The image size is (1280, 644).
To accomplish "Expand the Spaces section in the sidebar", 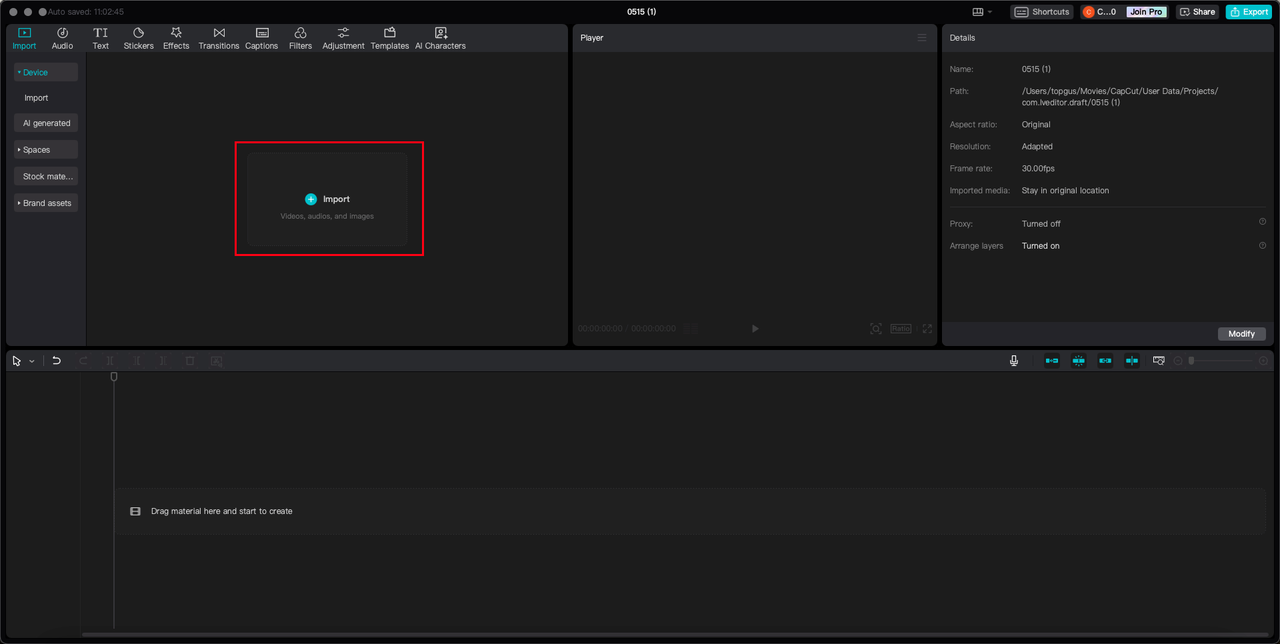I will (46, 149).
